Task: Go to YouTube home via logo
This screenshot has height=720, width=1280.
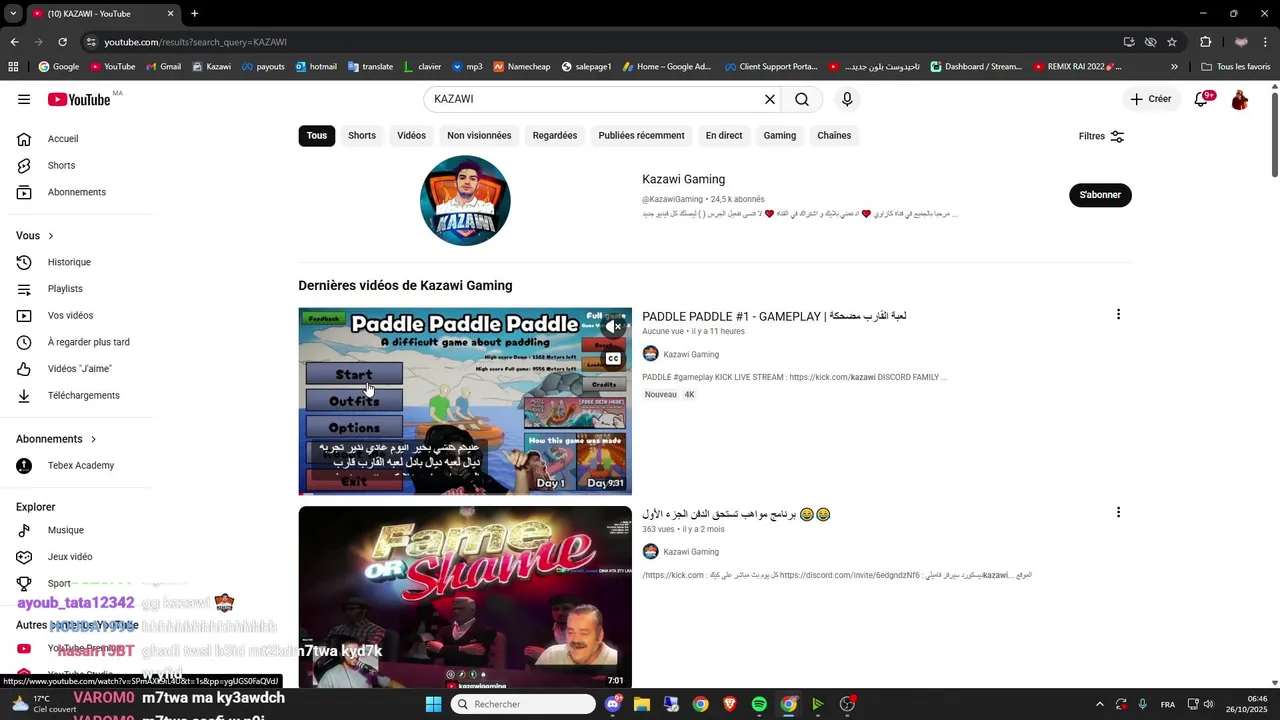Action: [x=79, y=99]
